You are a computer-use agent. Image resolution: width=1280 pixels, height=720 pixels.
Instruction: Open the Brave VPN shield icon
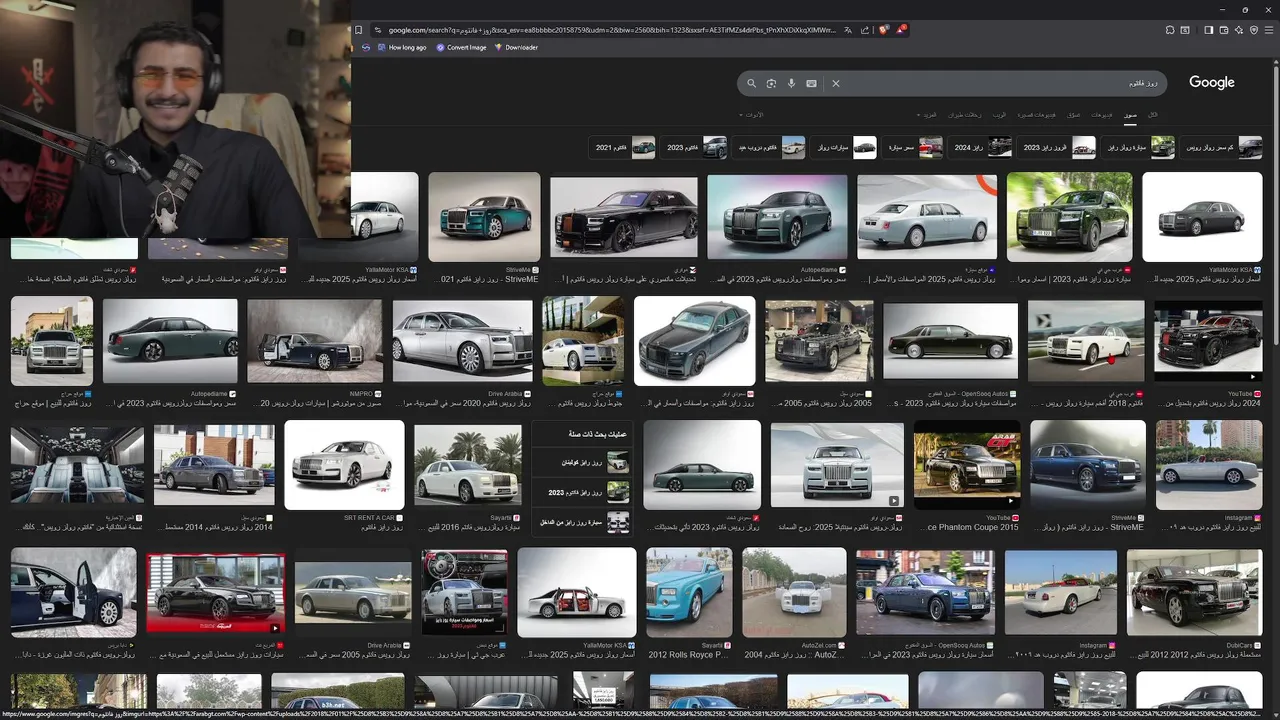[1254, 30]
